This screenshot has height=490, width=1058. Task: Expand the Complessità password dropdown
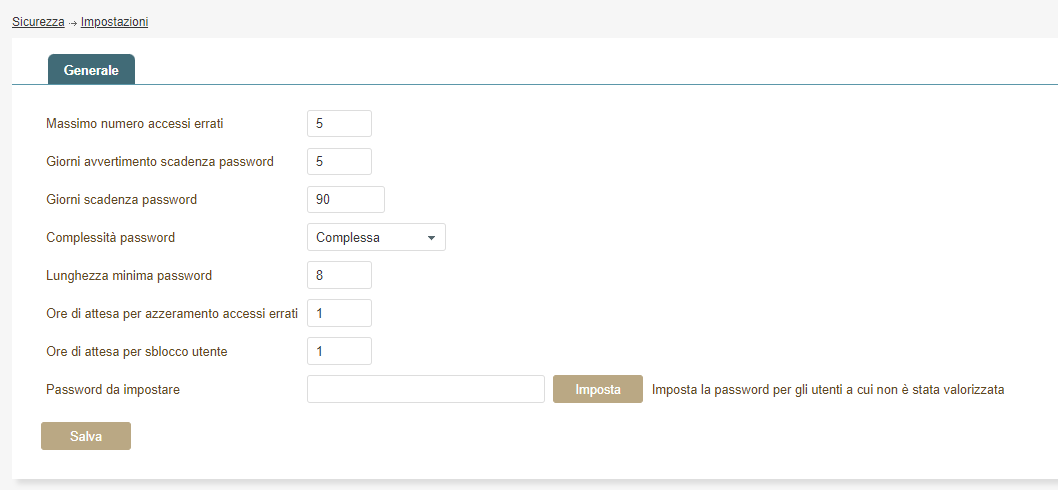pyautogui.click(x=376, y=238)
